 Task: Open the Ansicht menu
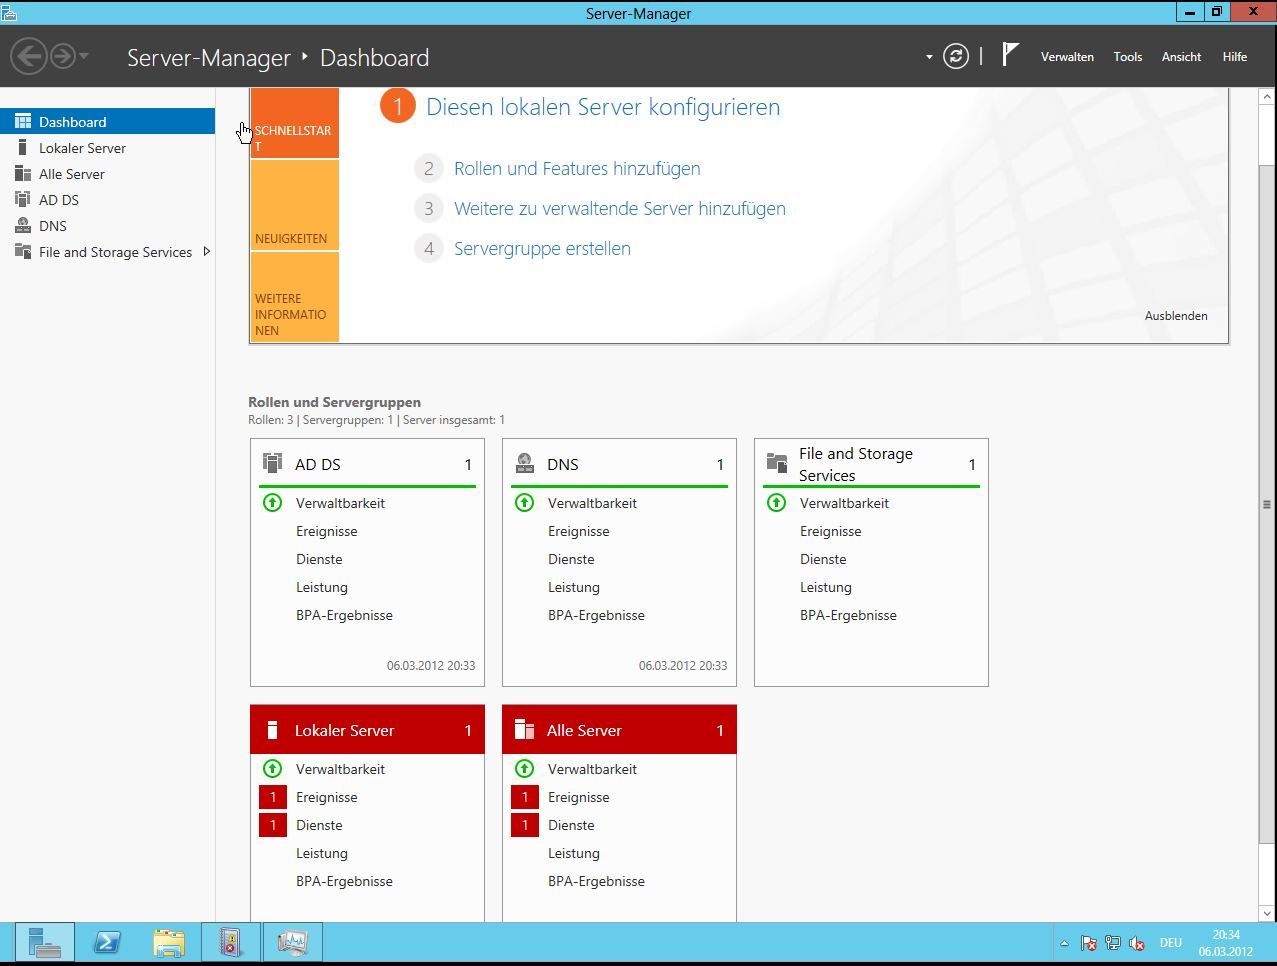pyautogui.click(x=1181, y=57)
